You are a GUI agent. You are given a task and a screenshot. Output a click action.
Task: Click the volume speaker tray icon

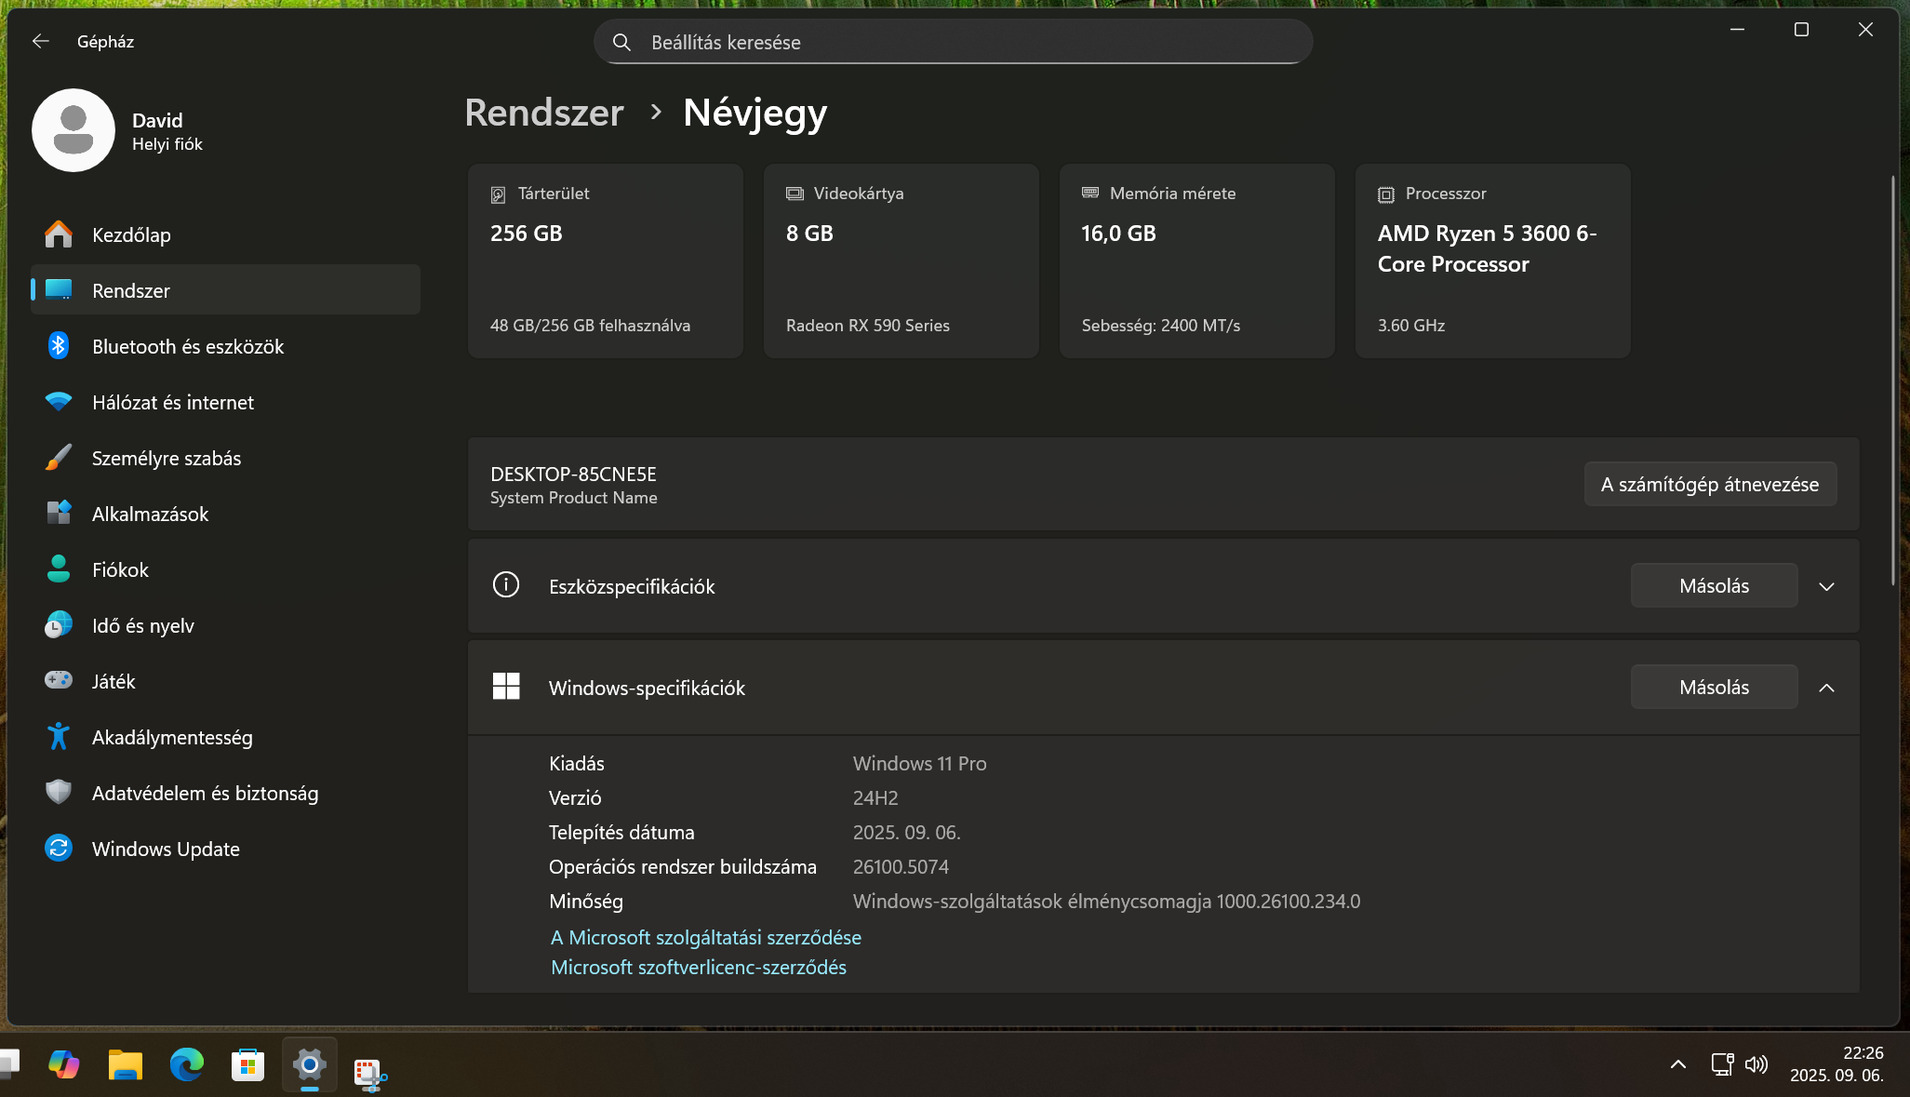[1756, 1064]
